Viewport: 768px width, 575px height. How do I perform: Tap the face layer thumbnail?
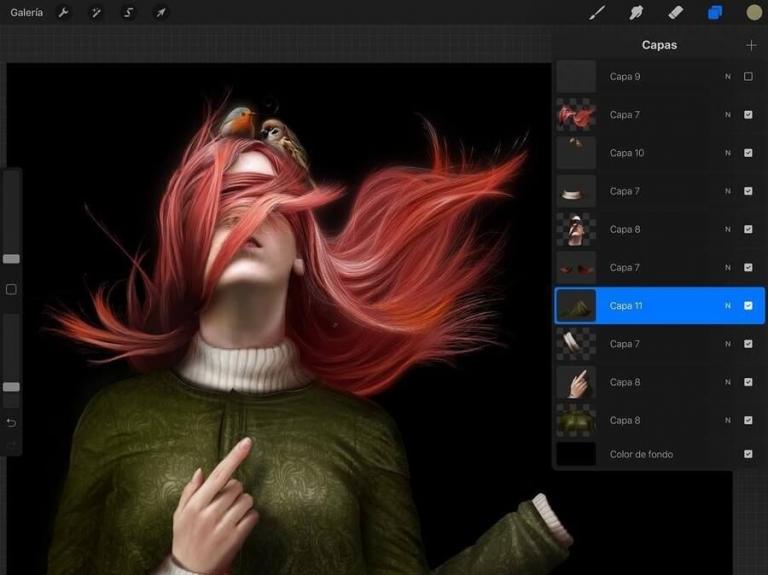(x=576, y=229)
